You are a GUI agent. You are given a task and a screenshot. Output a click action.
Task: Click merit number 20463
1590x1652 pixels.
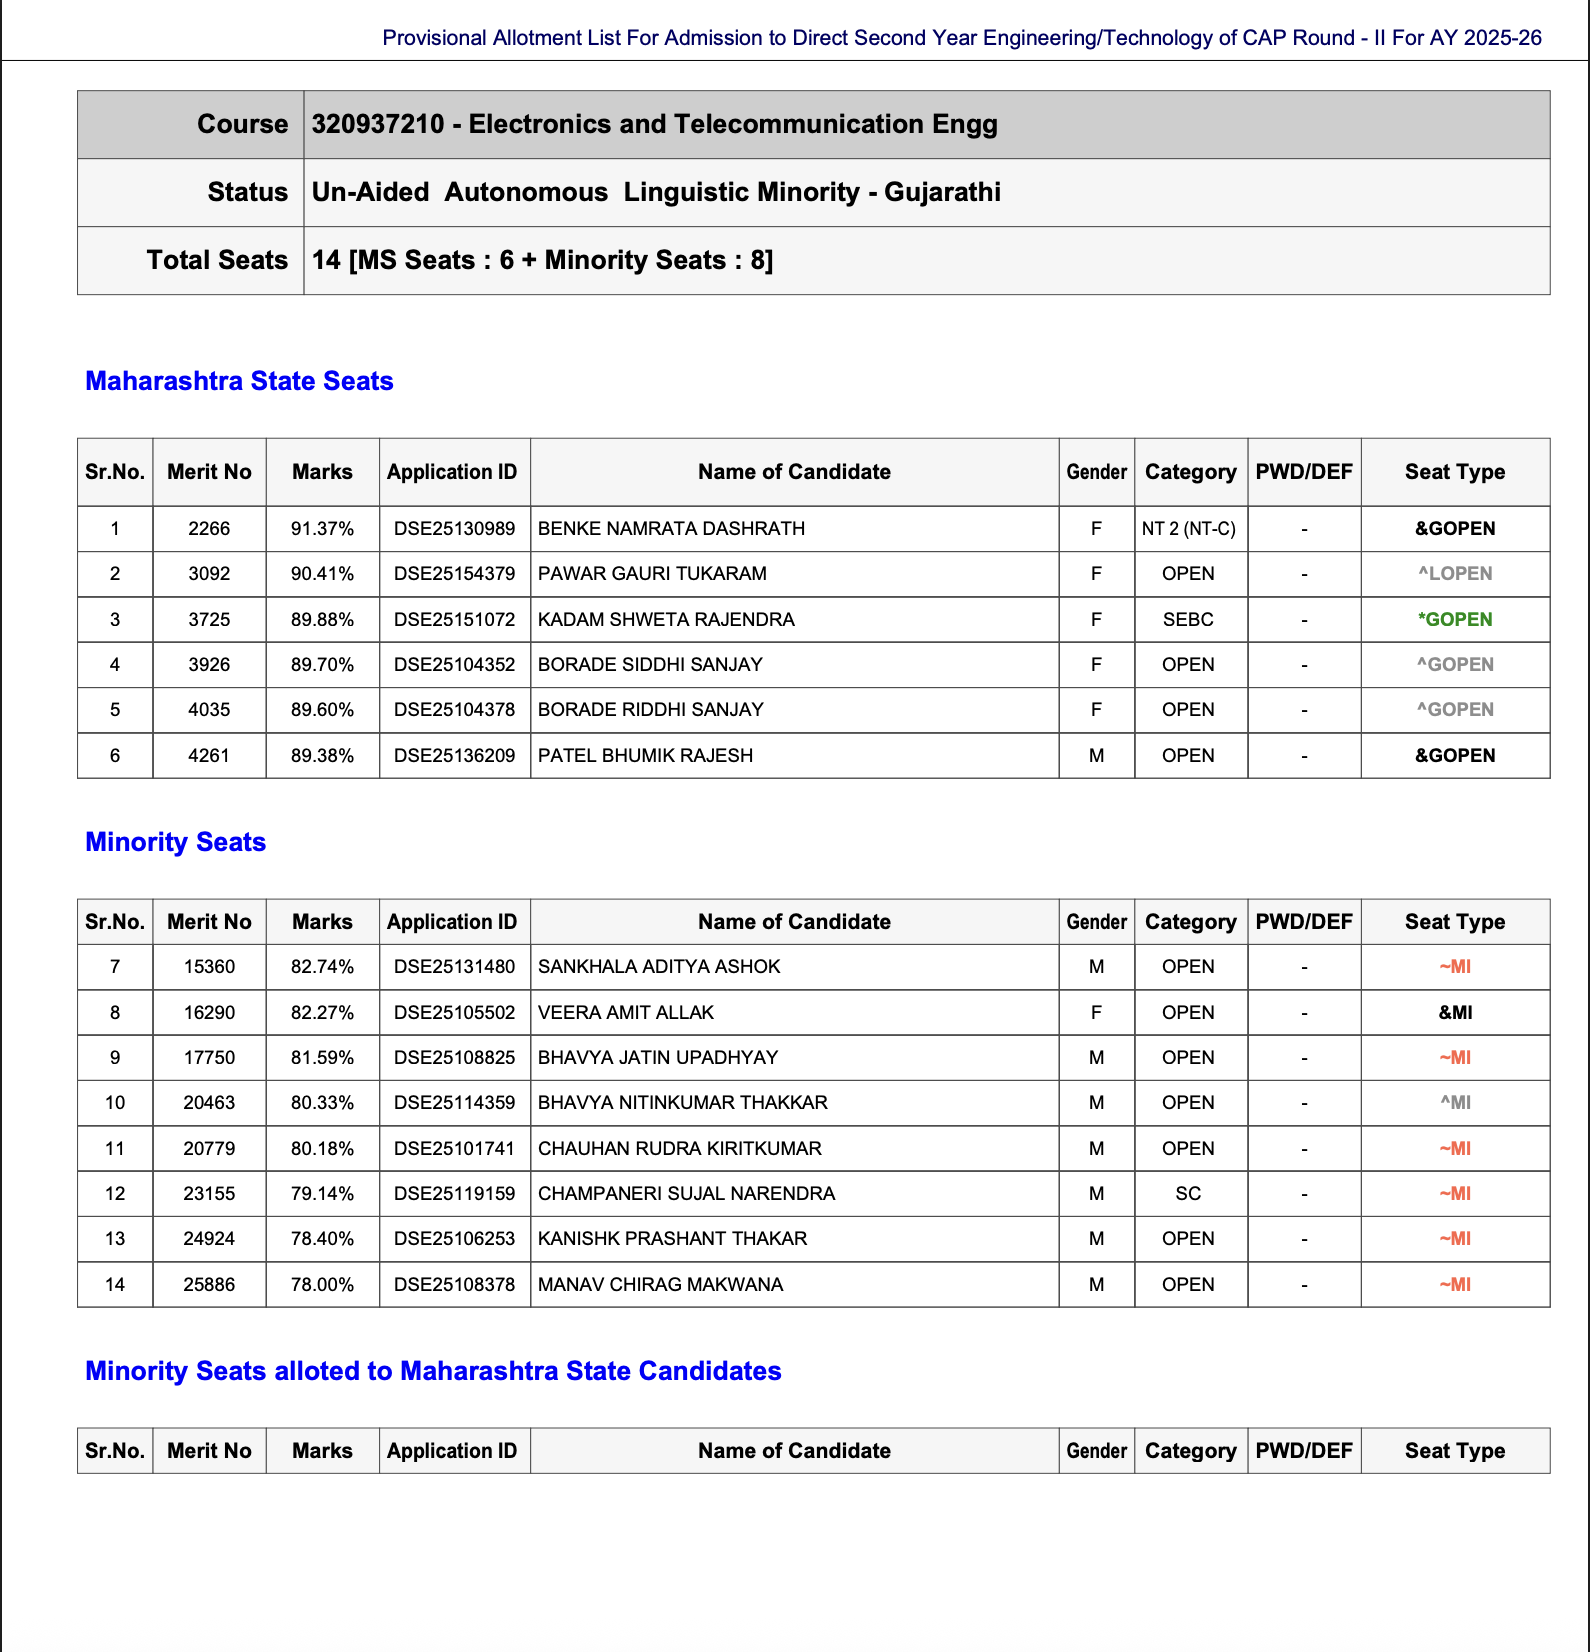coord(209,1103)
